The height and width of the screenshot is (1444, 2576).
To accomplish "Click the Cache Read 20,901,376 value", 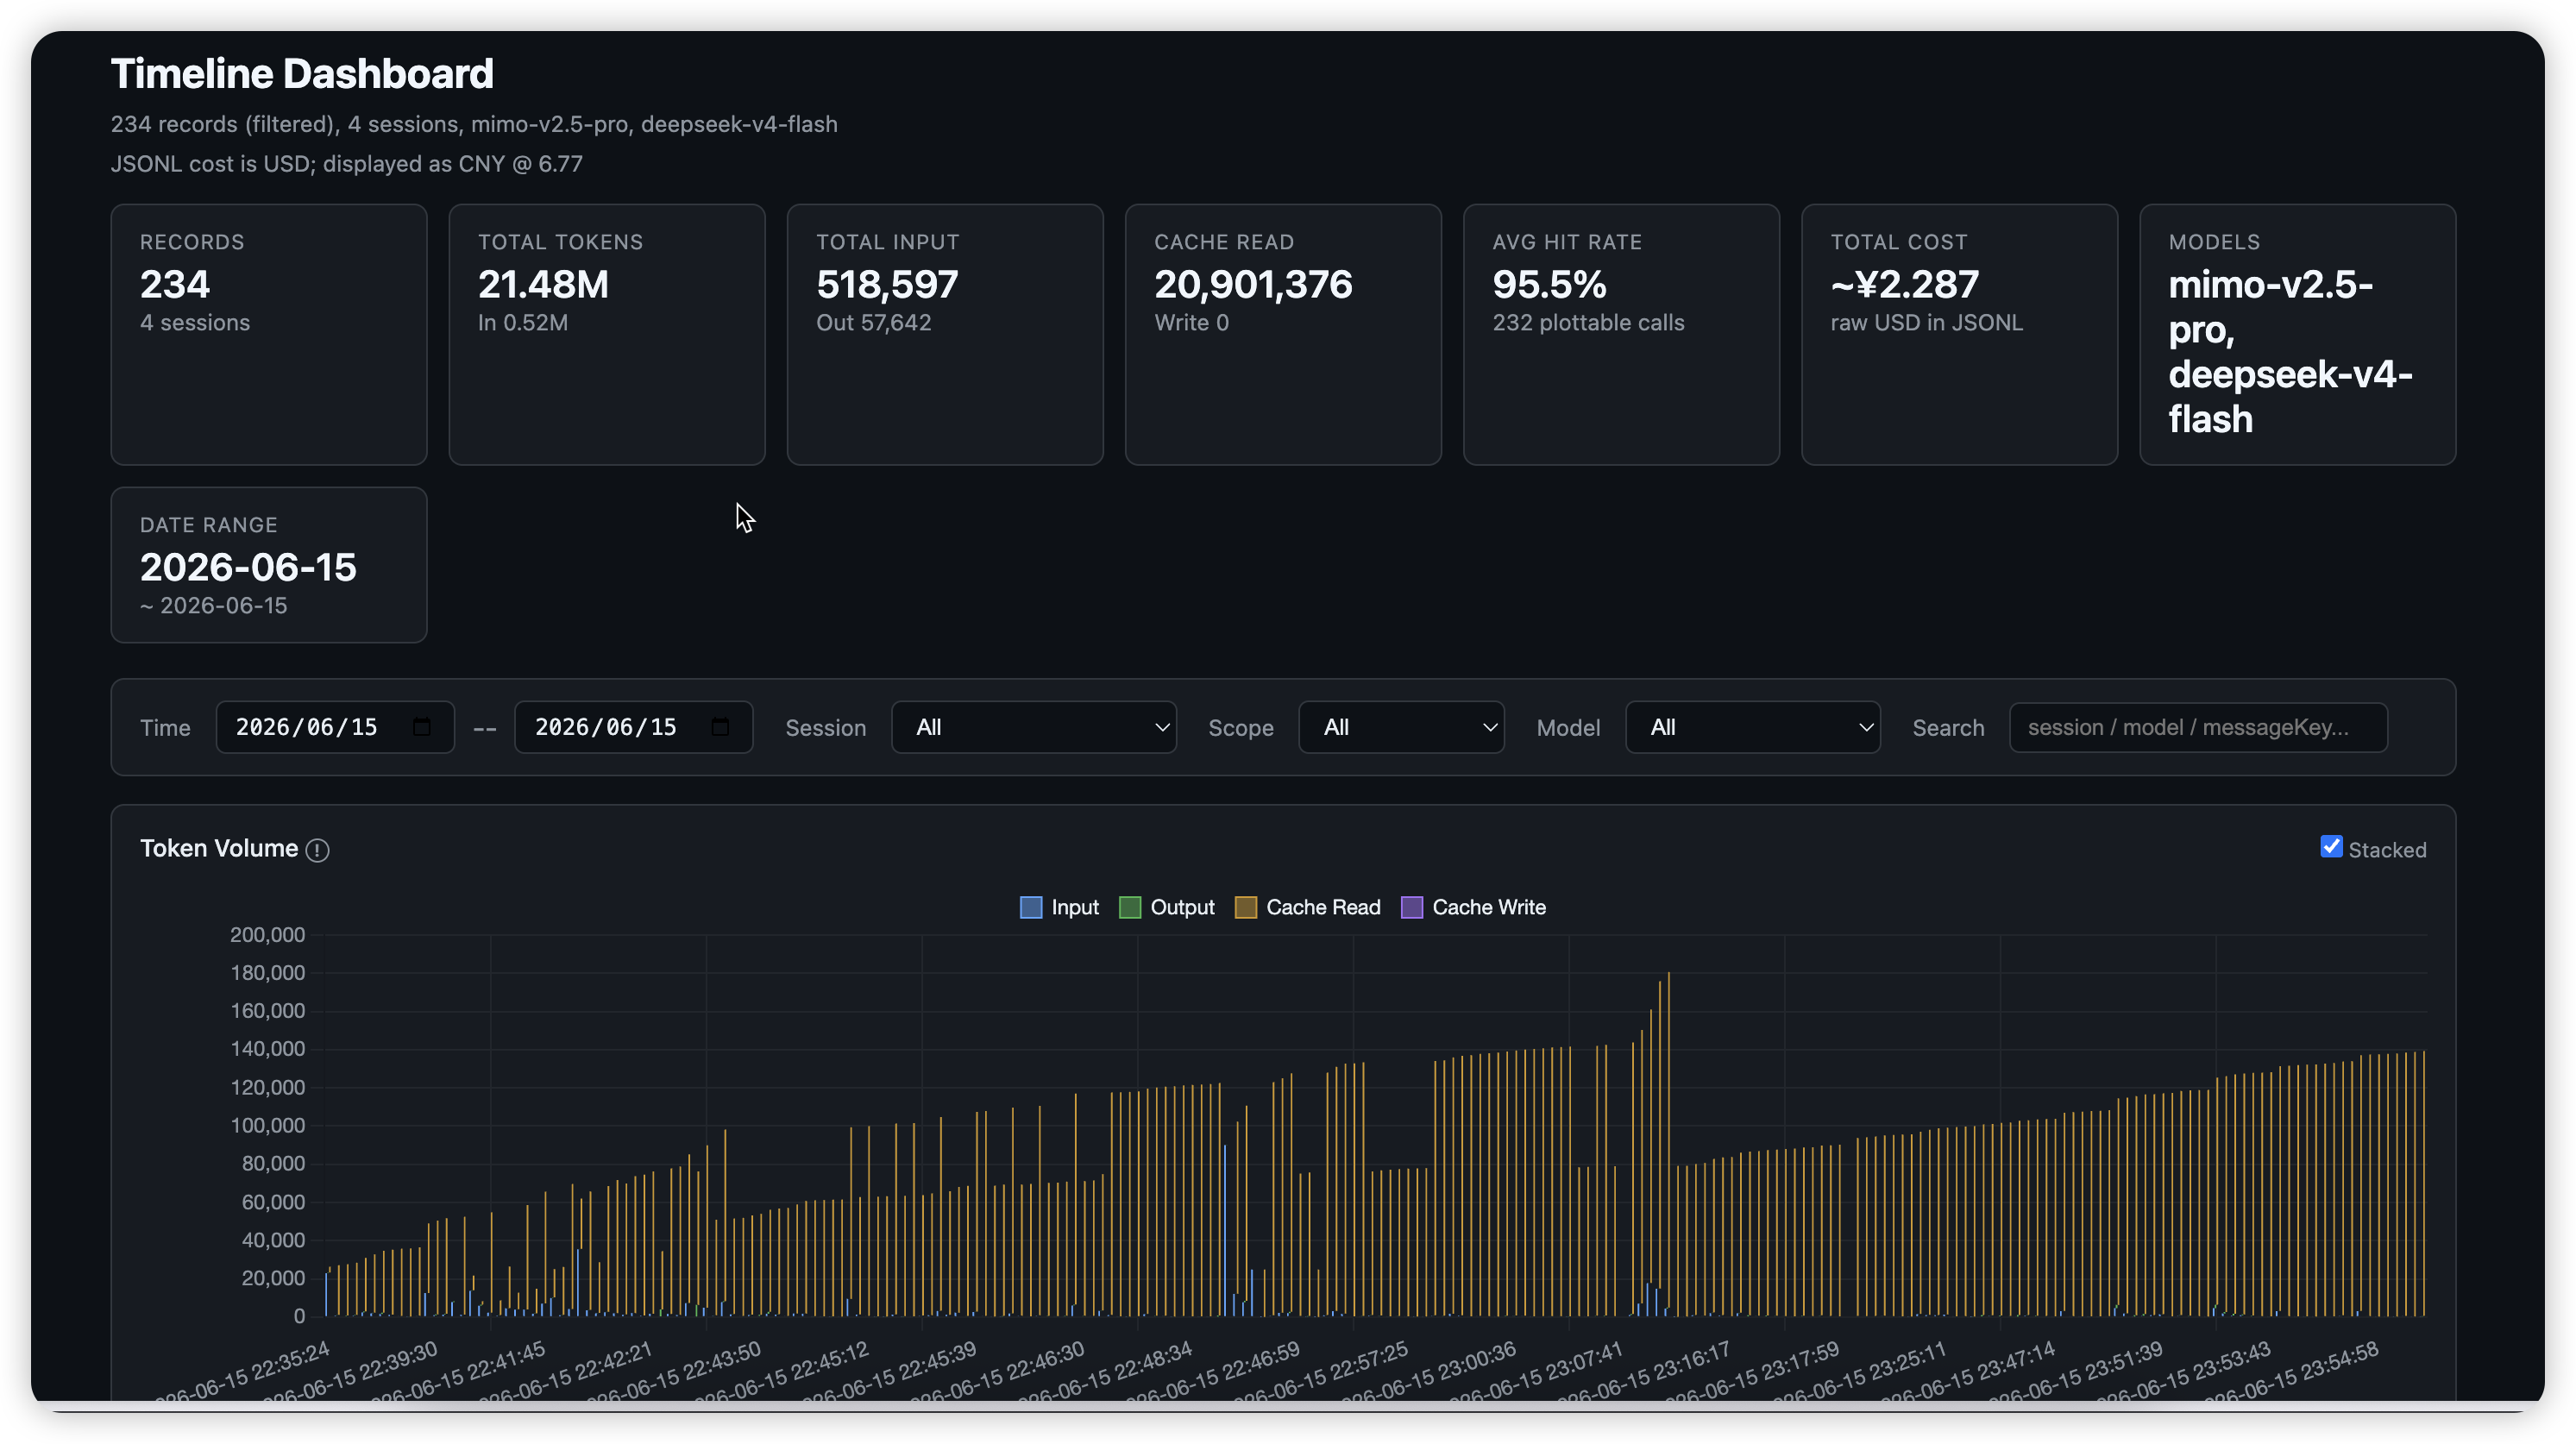I will [1253, 285].
